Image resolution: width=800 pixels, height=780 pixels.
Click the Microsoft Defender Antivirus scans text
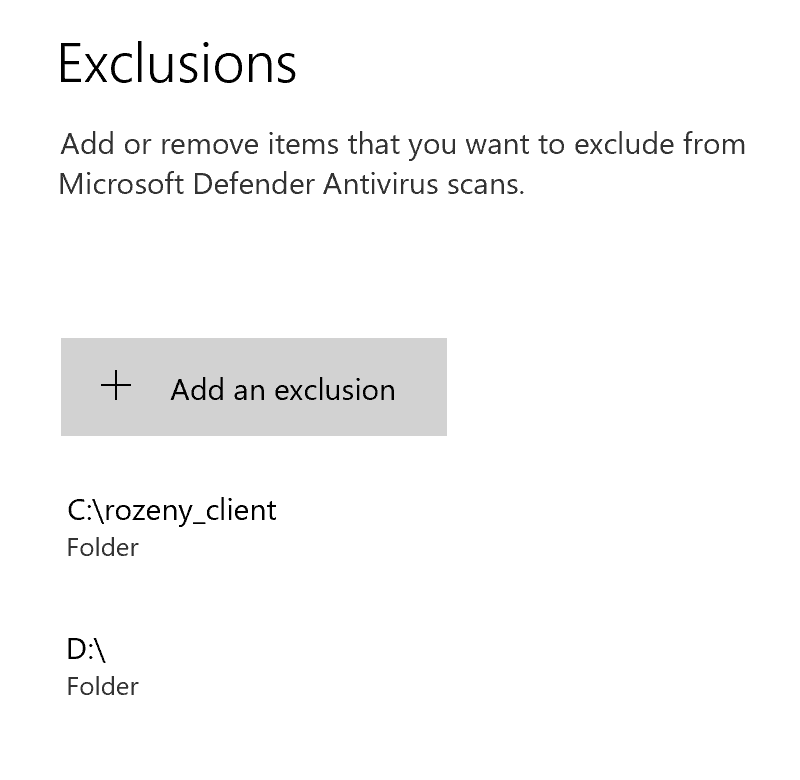291,185
